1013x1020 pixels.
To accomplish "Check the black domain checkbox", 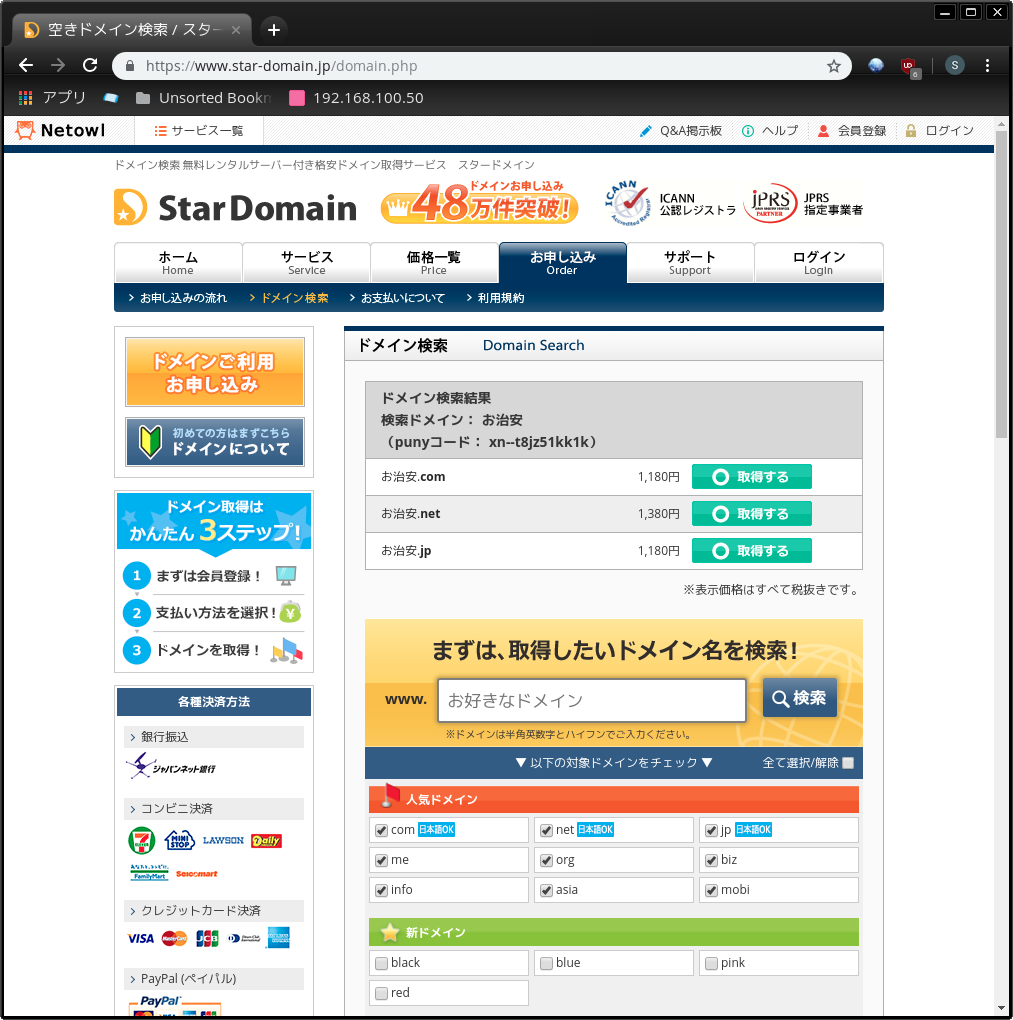I will pyautogui.click(x=381, y=963).
